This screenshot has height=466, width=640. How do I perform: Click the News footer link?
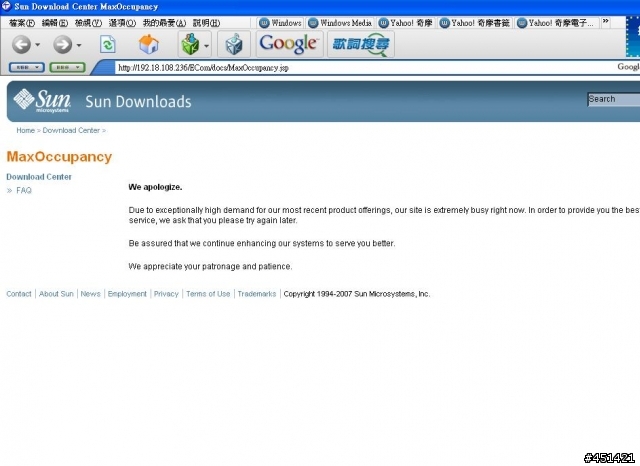(90, 294)
